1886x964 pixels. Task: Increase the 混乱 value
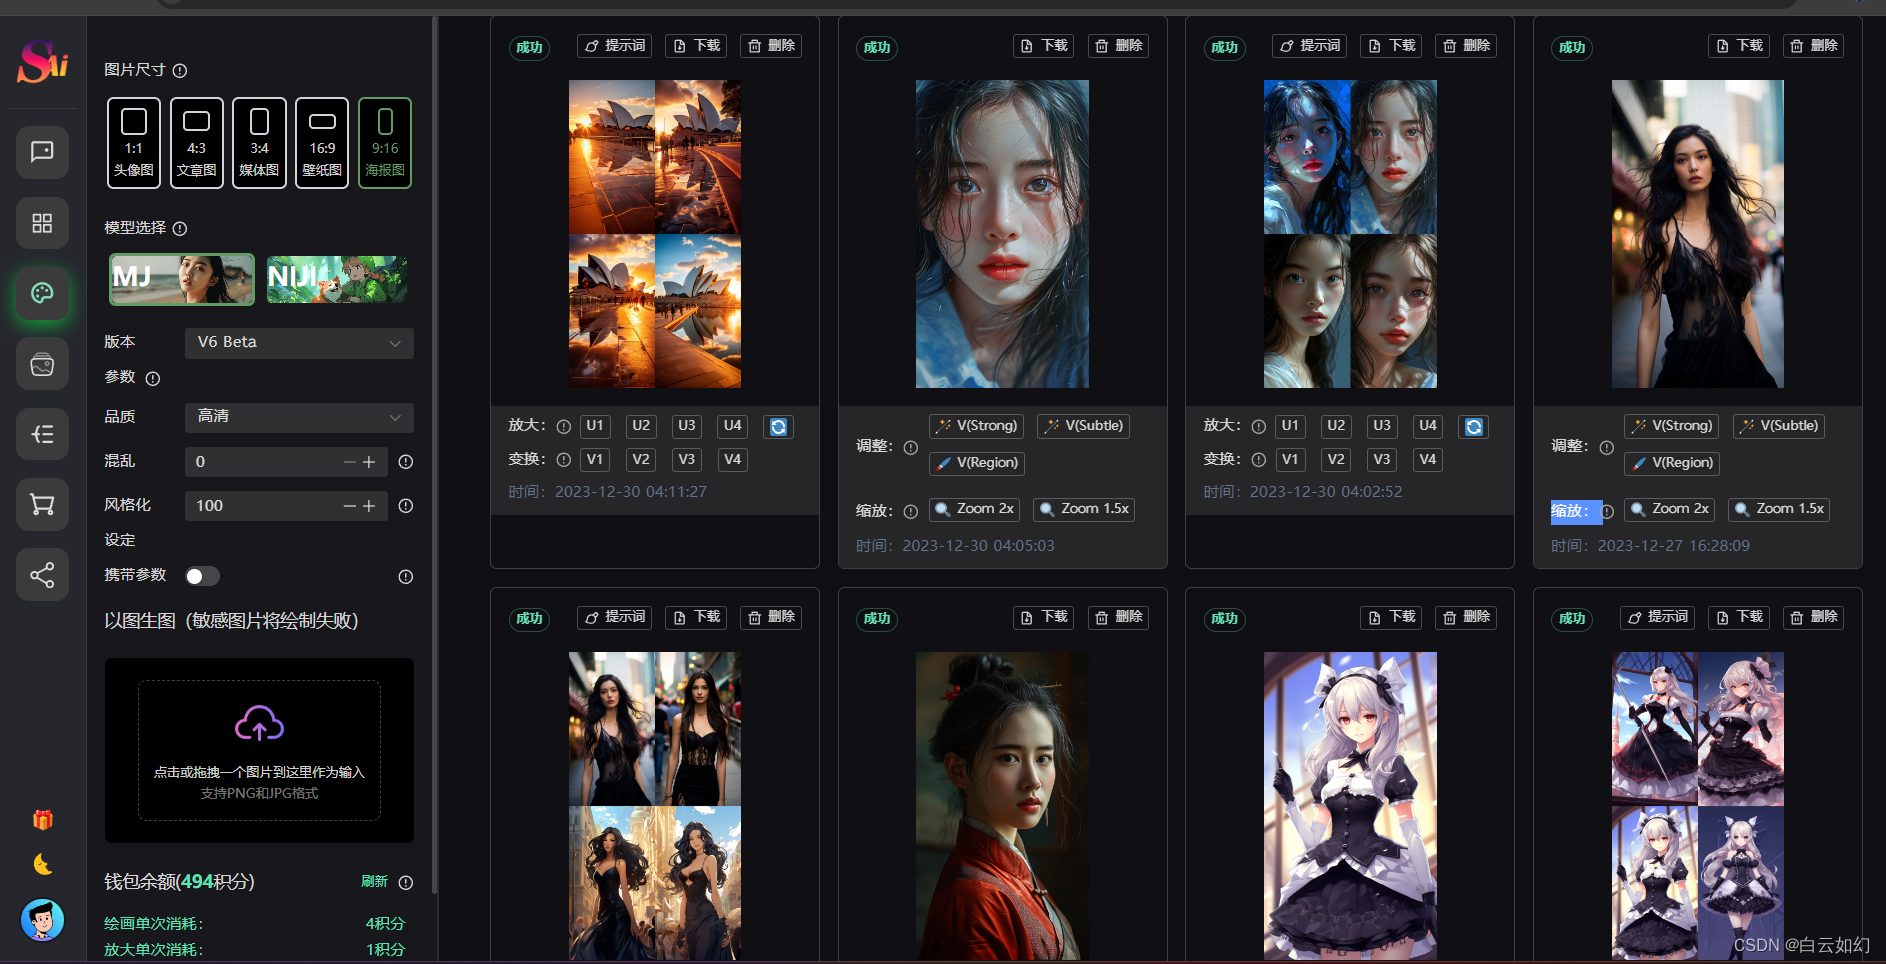coord(369,462)
